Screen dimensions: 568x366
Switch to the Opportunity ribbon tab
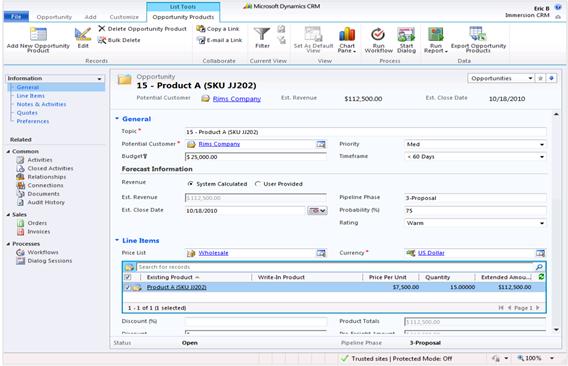(x=54, y=17)
